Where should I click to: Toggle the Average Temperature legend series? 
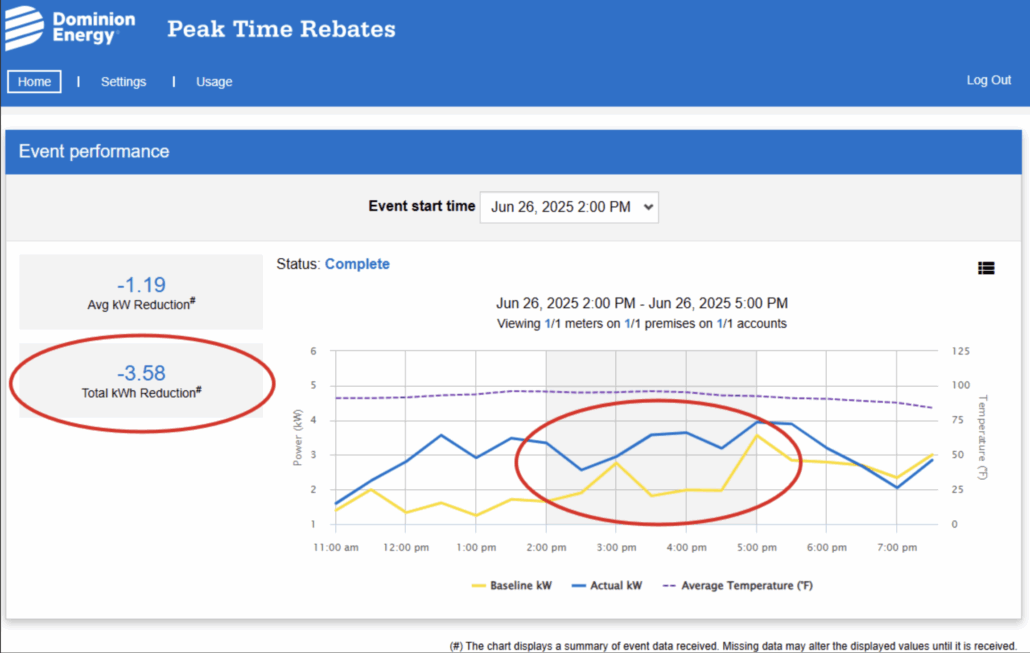coord(738,585)
